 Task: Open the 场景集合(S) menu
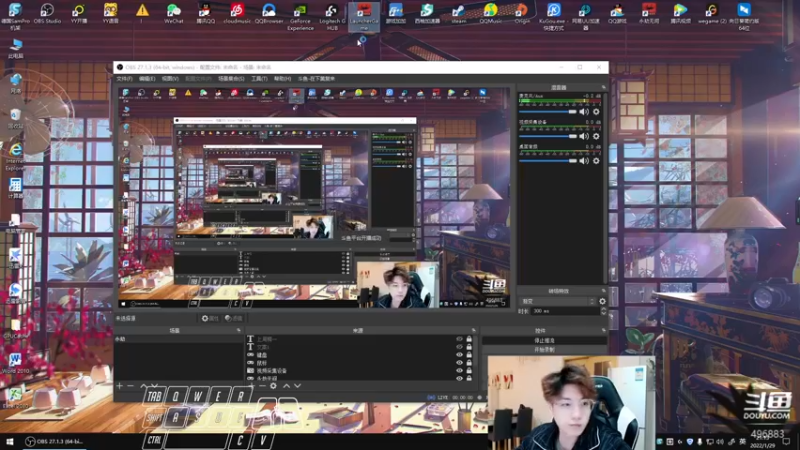pyautogui.click(x=231, y=79)
